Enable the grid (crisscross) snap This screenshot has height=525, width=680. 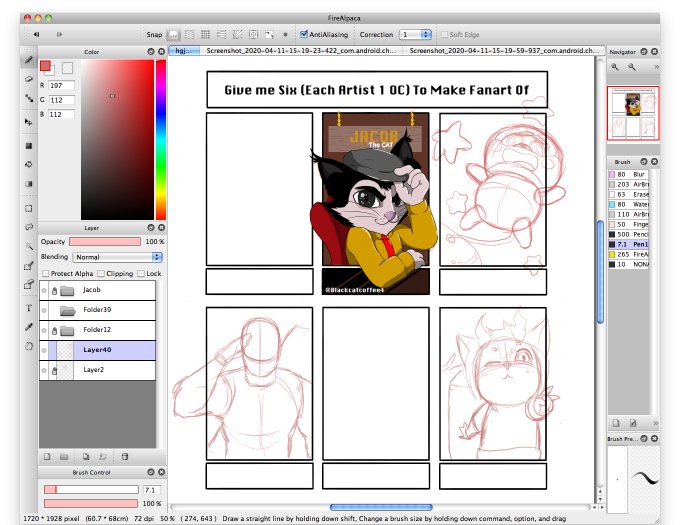[x=206, y=34]
